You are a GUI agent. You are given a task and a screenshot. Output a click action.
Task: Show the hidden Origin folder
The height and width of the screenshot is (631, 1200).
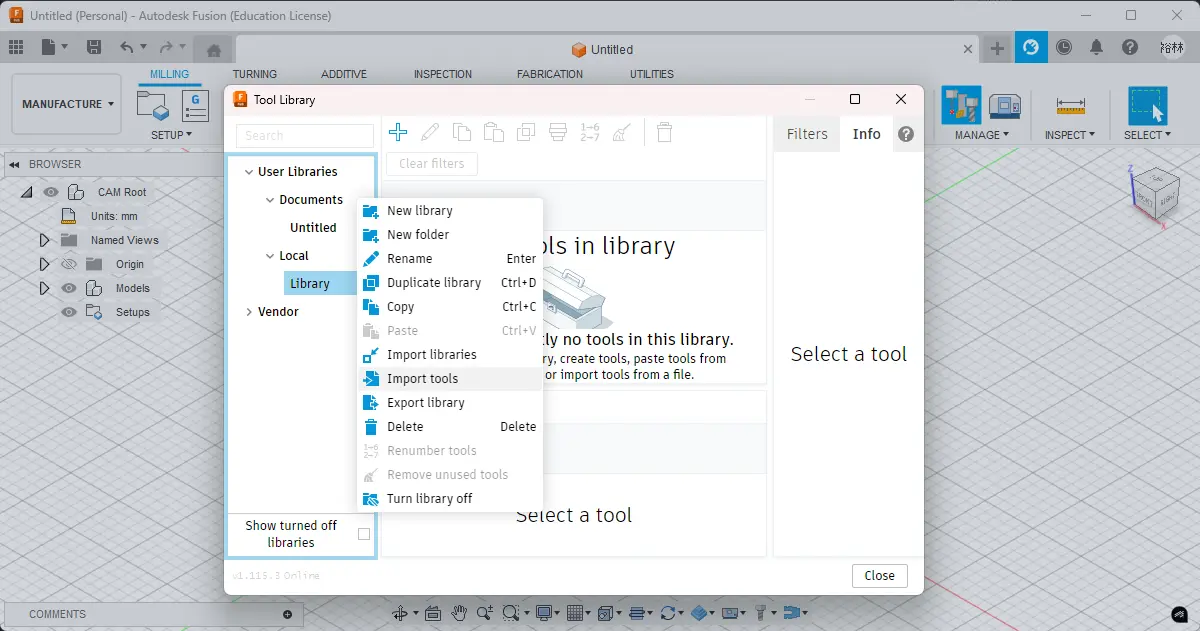(69, 264)
